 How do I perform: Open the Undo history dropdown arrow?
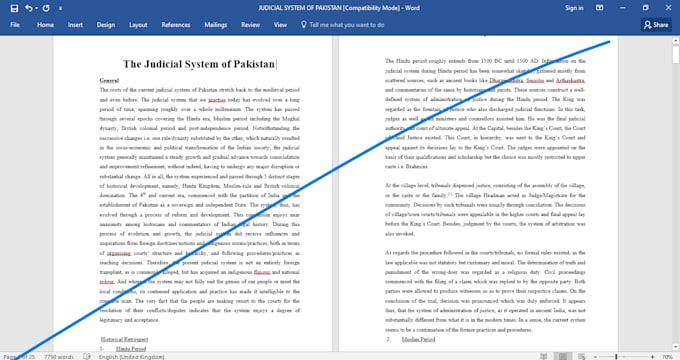tap(36, 8)
